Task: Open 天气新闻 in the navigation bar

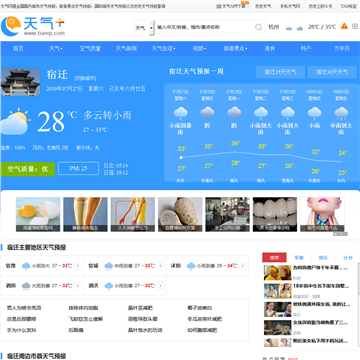Action: pyautogui.click(x=126, y=49)
